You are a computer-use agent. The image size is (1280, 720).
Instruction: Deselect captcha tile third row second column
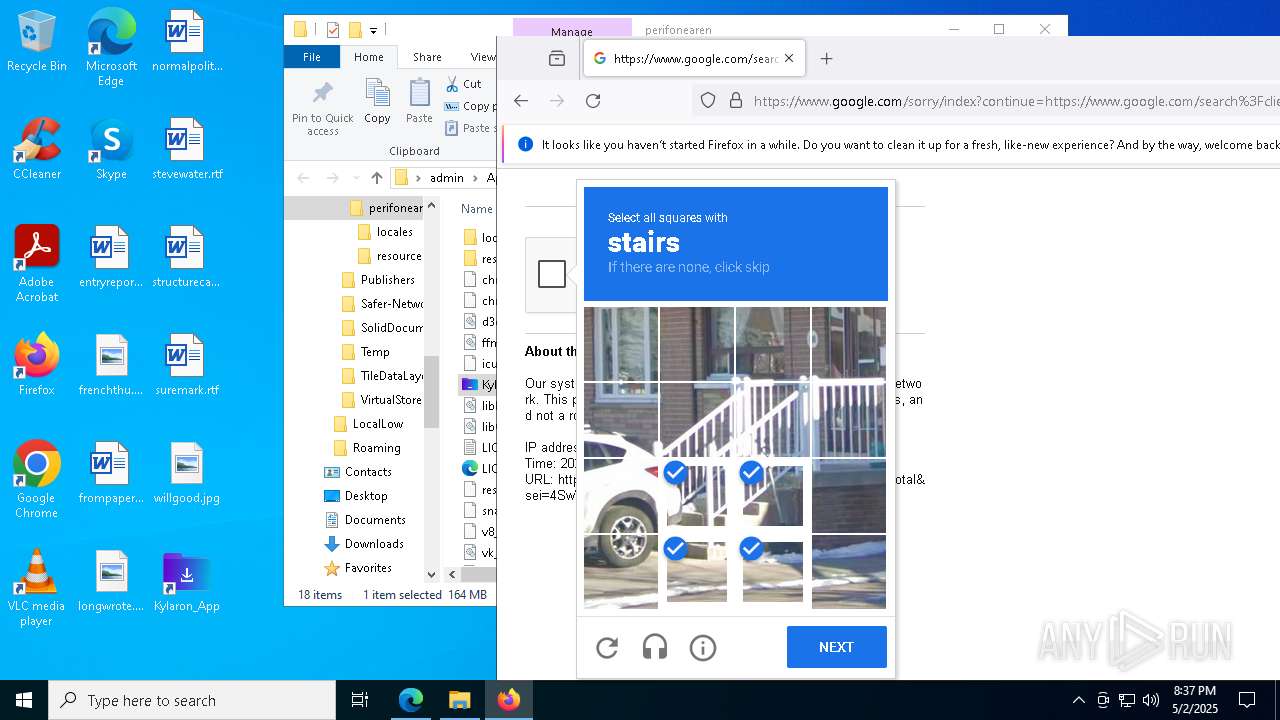pos(697,496)
